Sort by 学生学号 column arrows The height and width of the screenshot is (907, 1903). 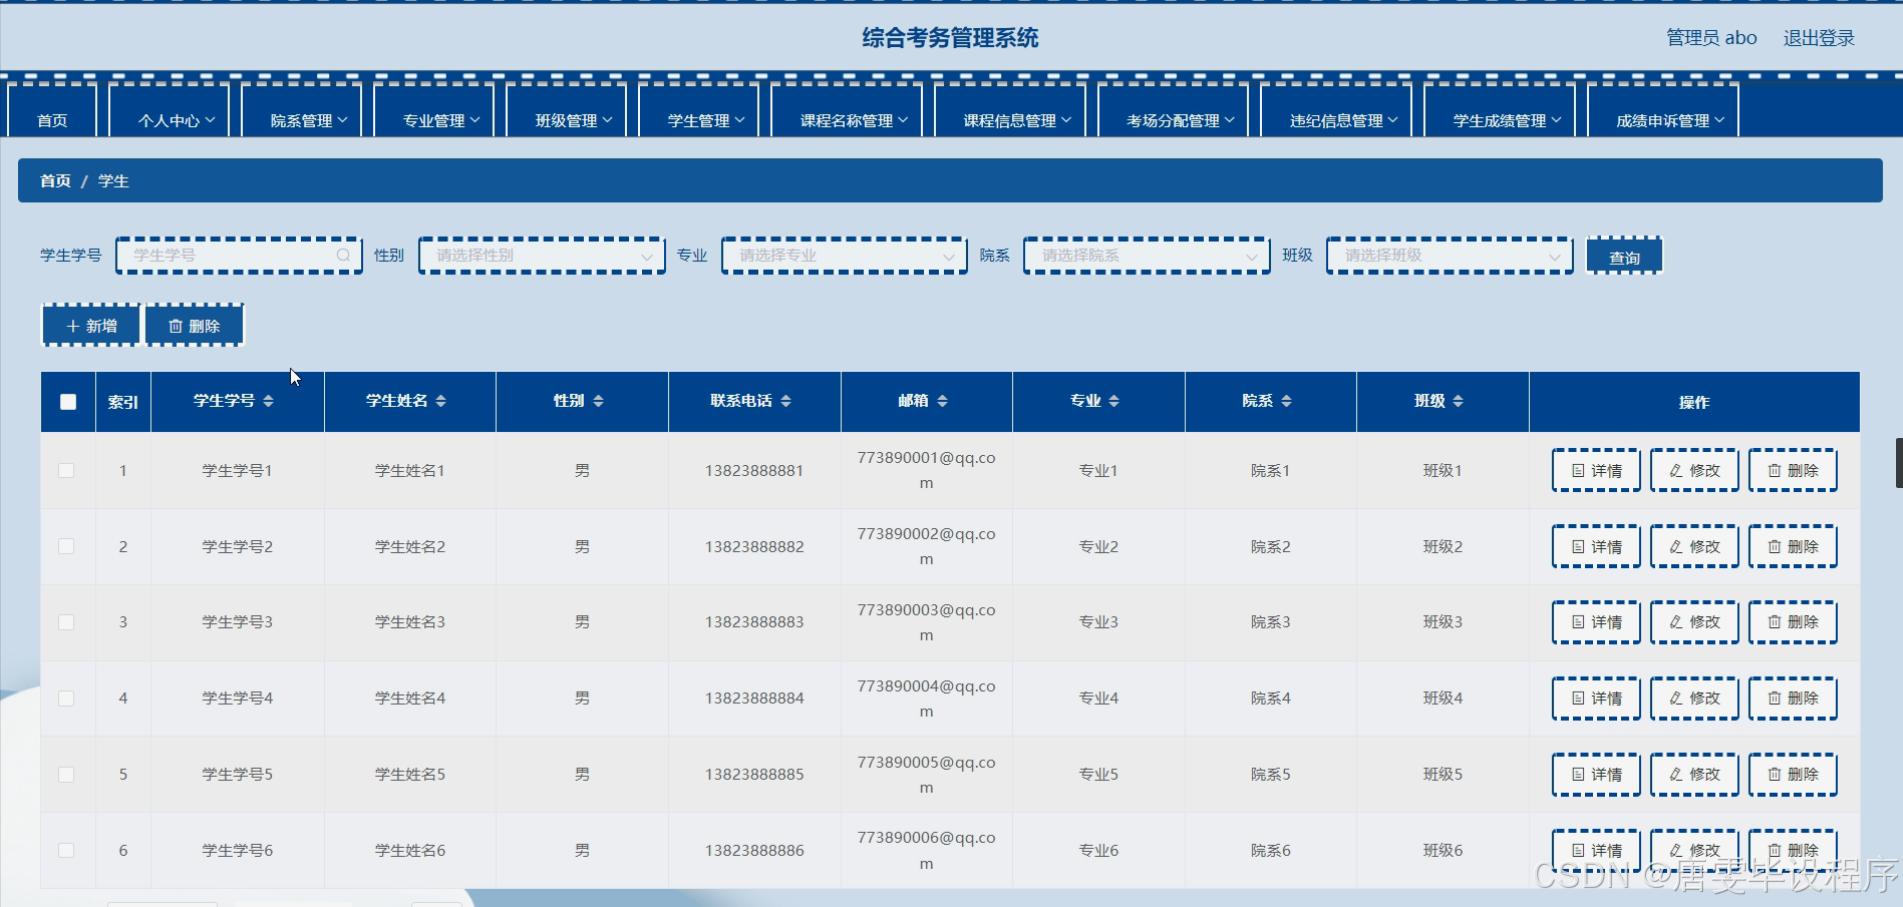[x=268, y=401]
